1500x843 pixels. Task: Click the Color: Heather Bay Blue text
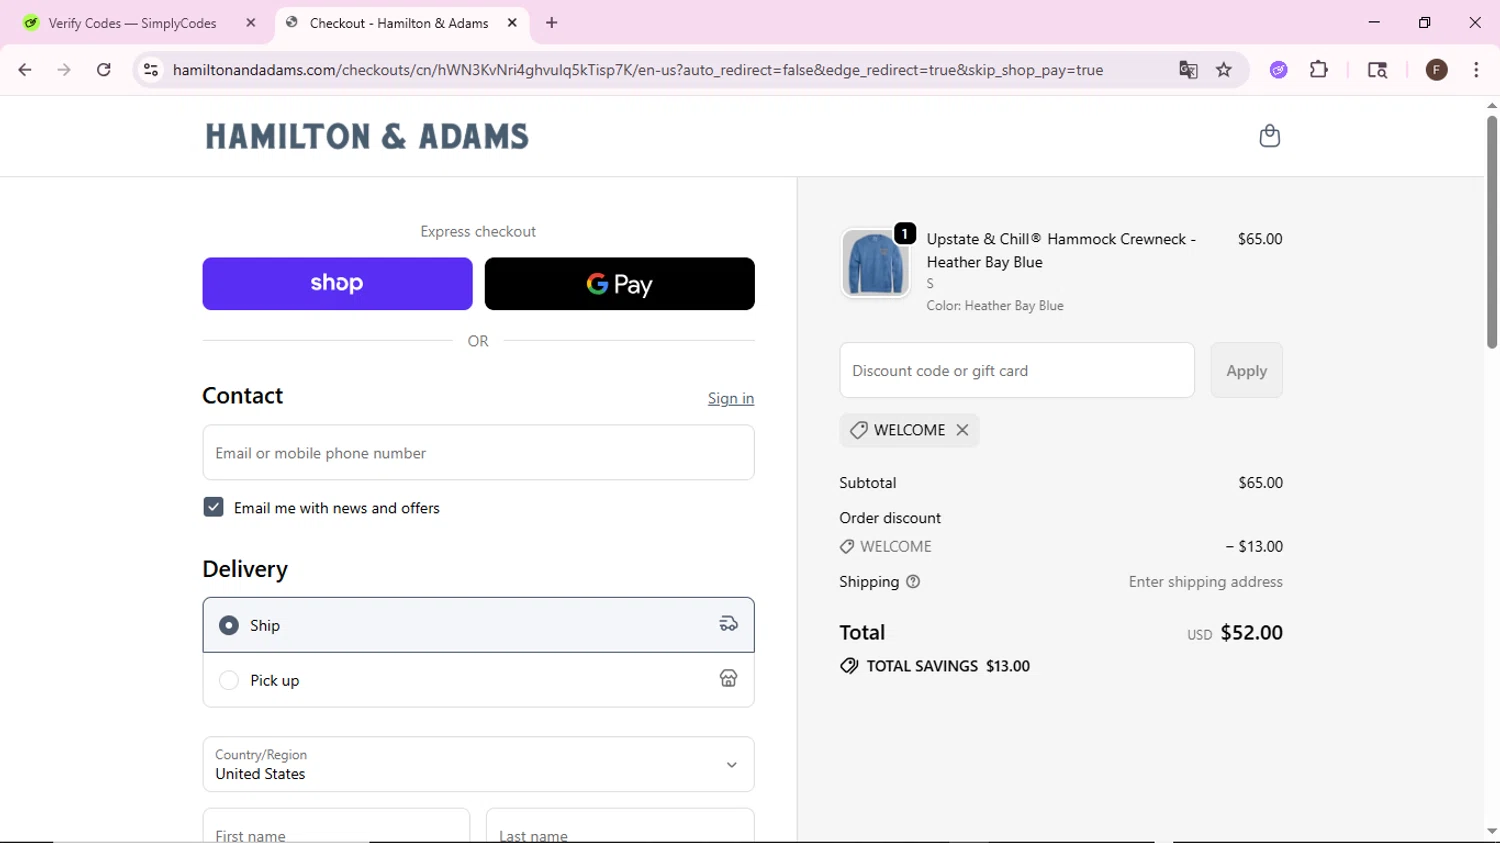click(995, 306)
